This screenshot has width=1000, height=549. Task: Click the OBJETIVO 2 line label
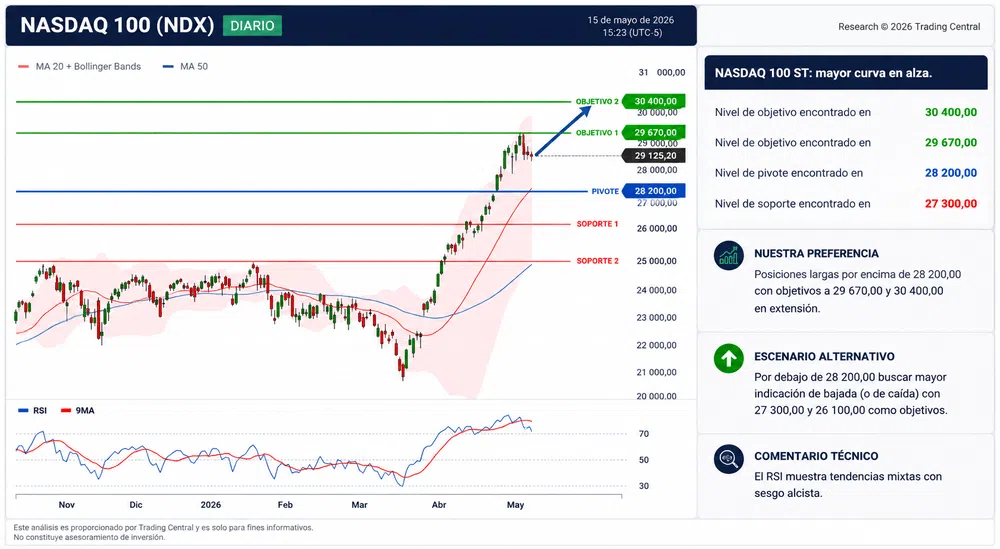597,101
